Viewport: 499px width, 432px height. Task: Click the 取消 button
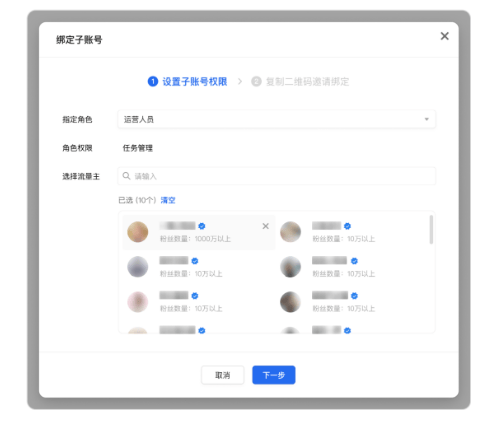pyautogui.click(x=222, y=375)
